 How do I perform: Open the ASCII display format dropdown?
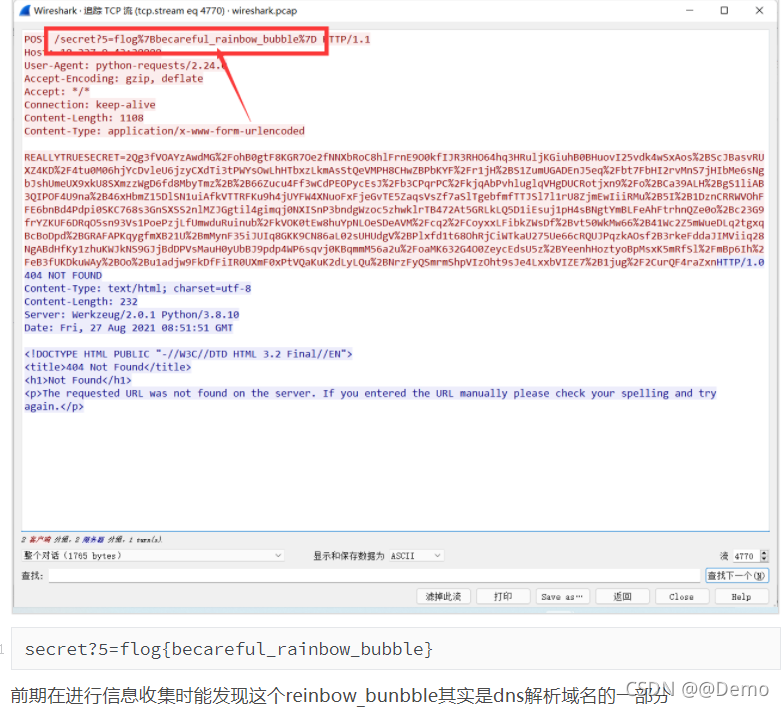pos(416,556)
